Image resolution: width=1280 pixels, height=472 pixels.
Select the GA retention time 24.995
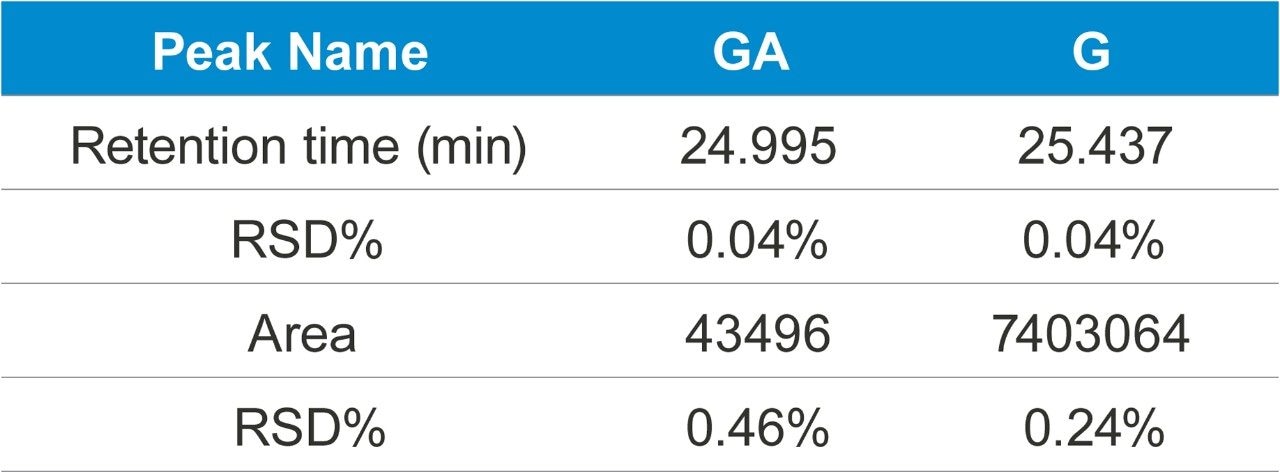point(757,148)
